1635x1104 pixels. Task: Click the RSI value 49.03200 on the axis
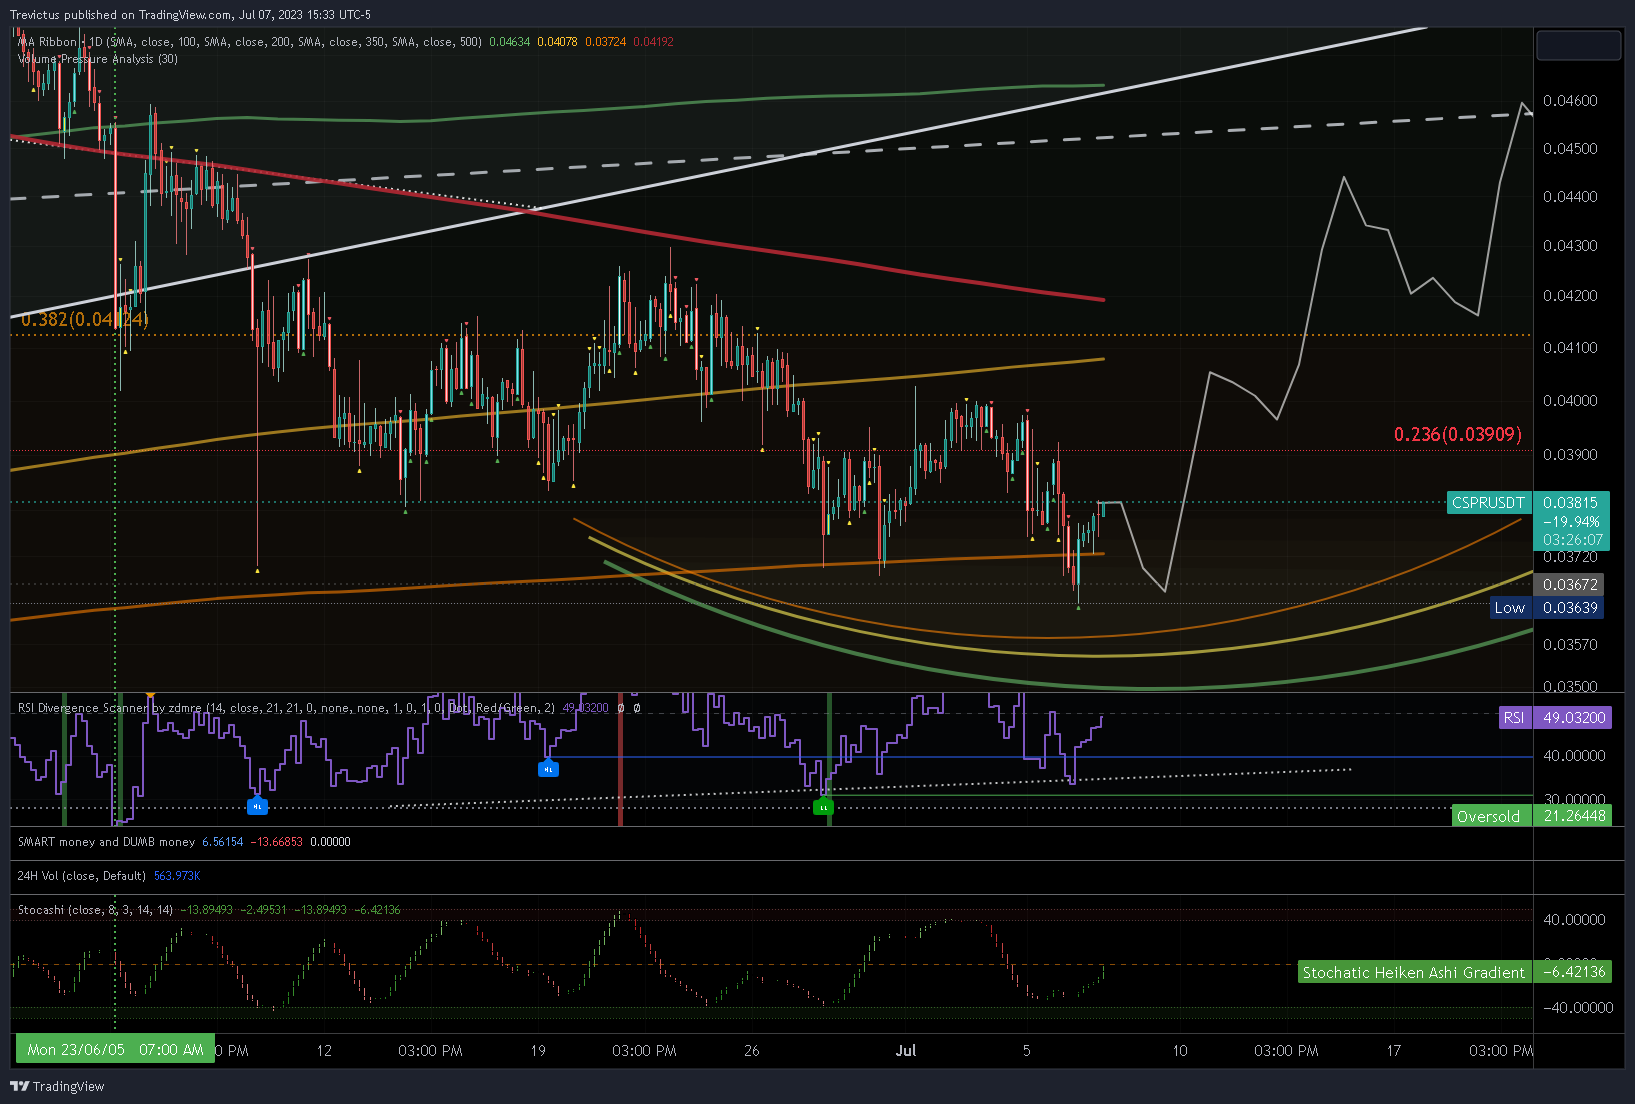[1574, 718]
